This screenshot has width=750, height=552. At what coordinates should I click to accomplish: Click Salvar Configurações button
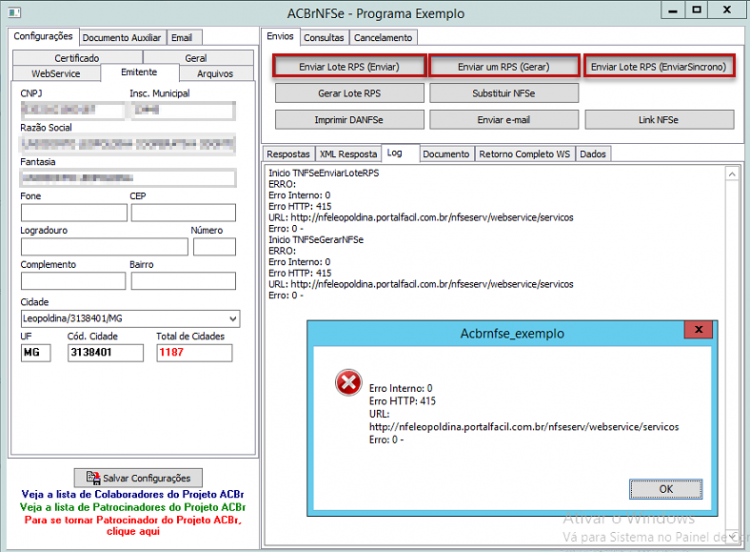138,477
